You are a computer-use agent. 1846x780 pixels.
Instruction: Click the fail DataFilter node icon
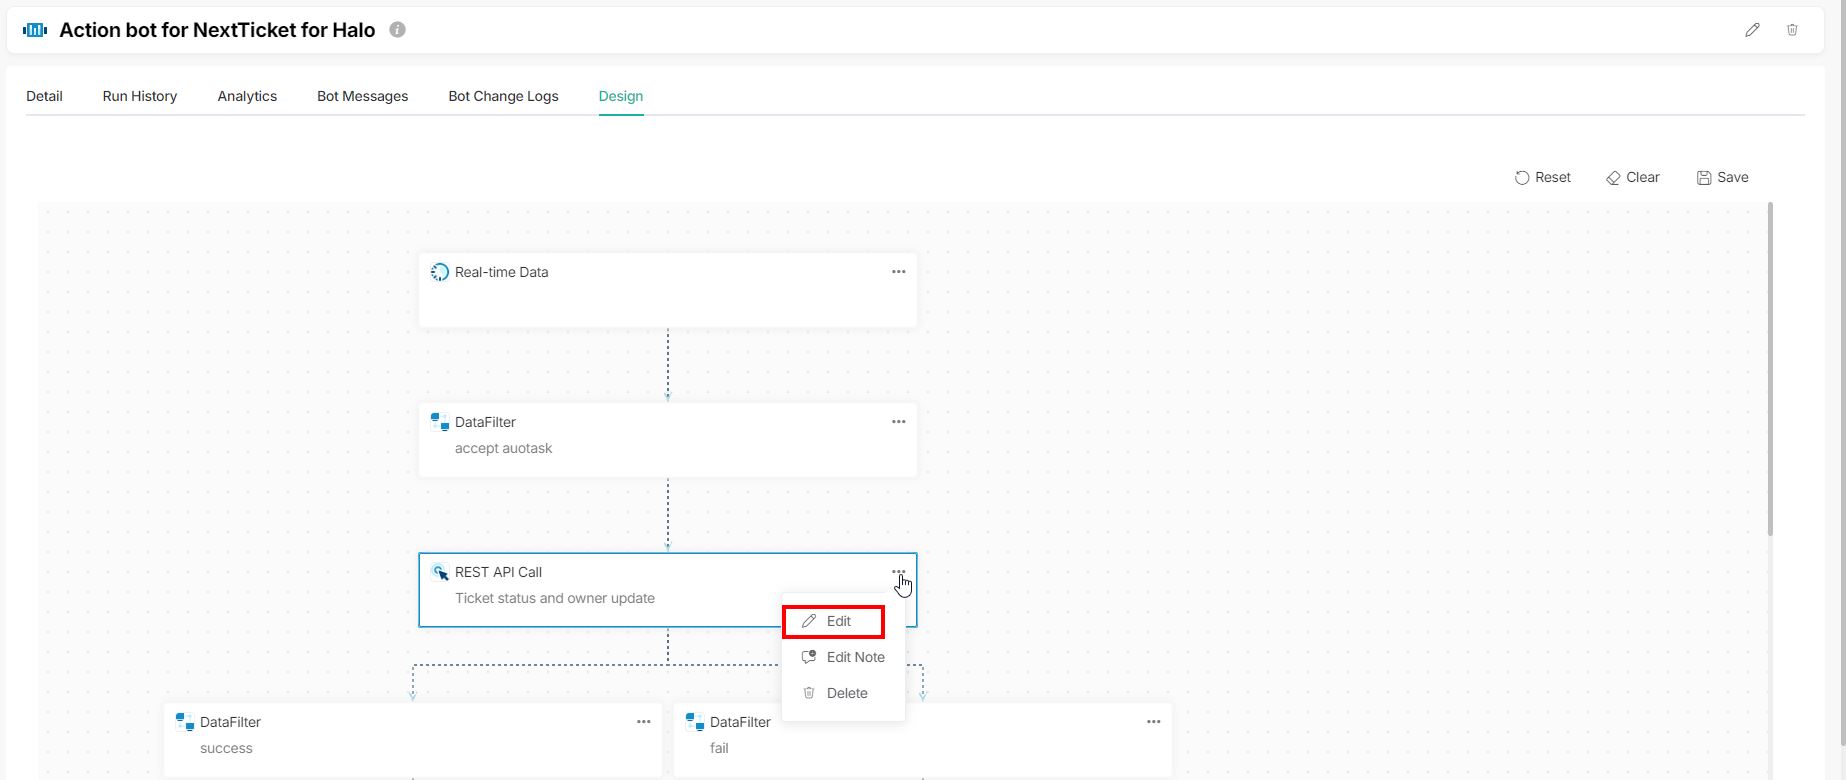[x=694, y=722]
